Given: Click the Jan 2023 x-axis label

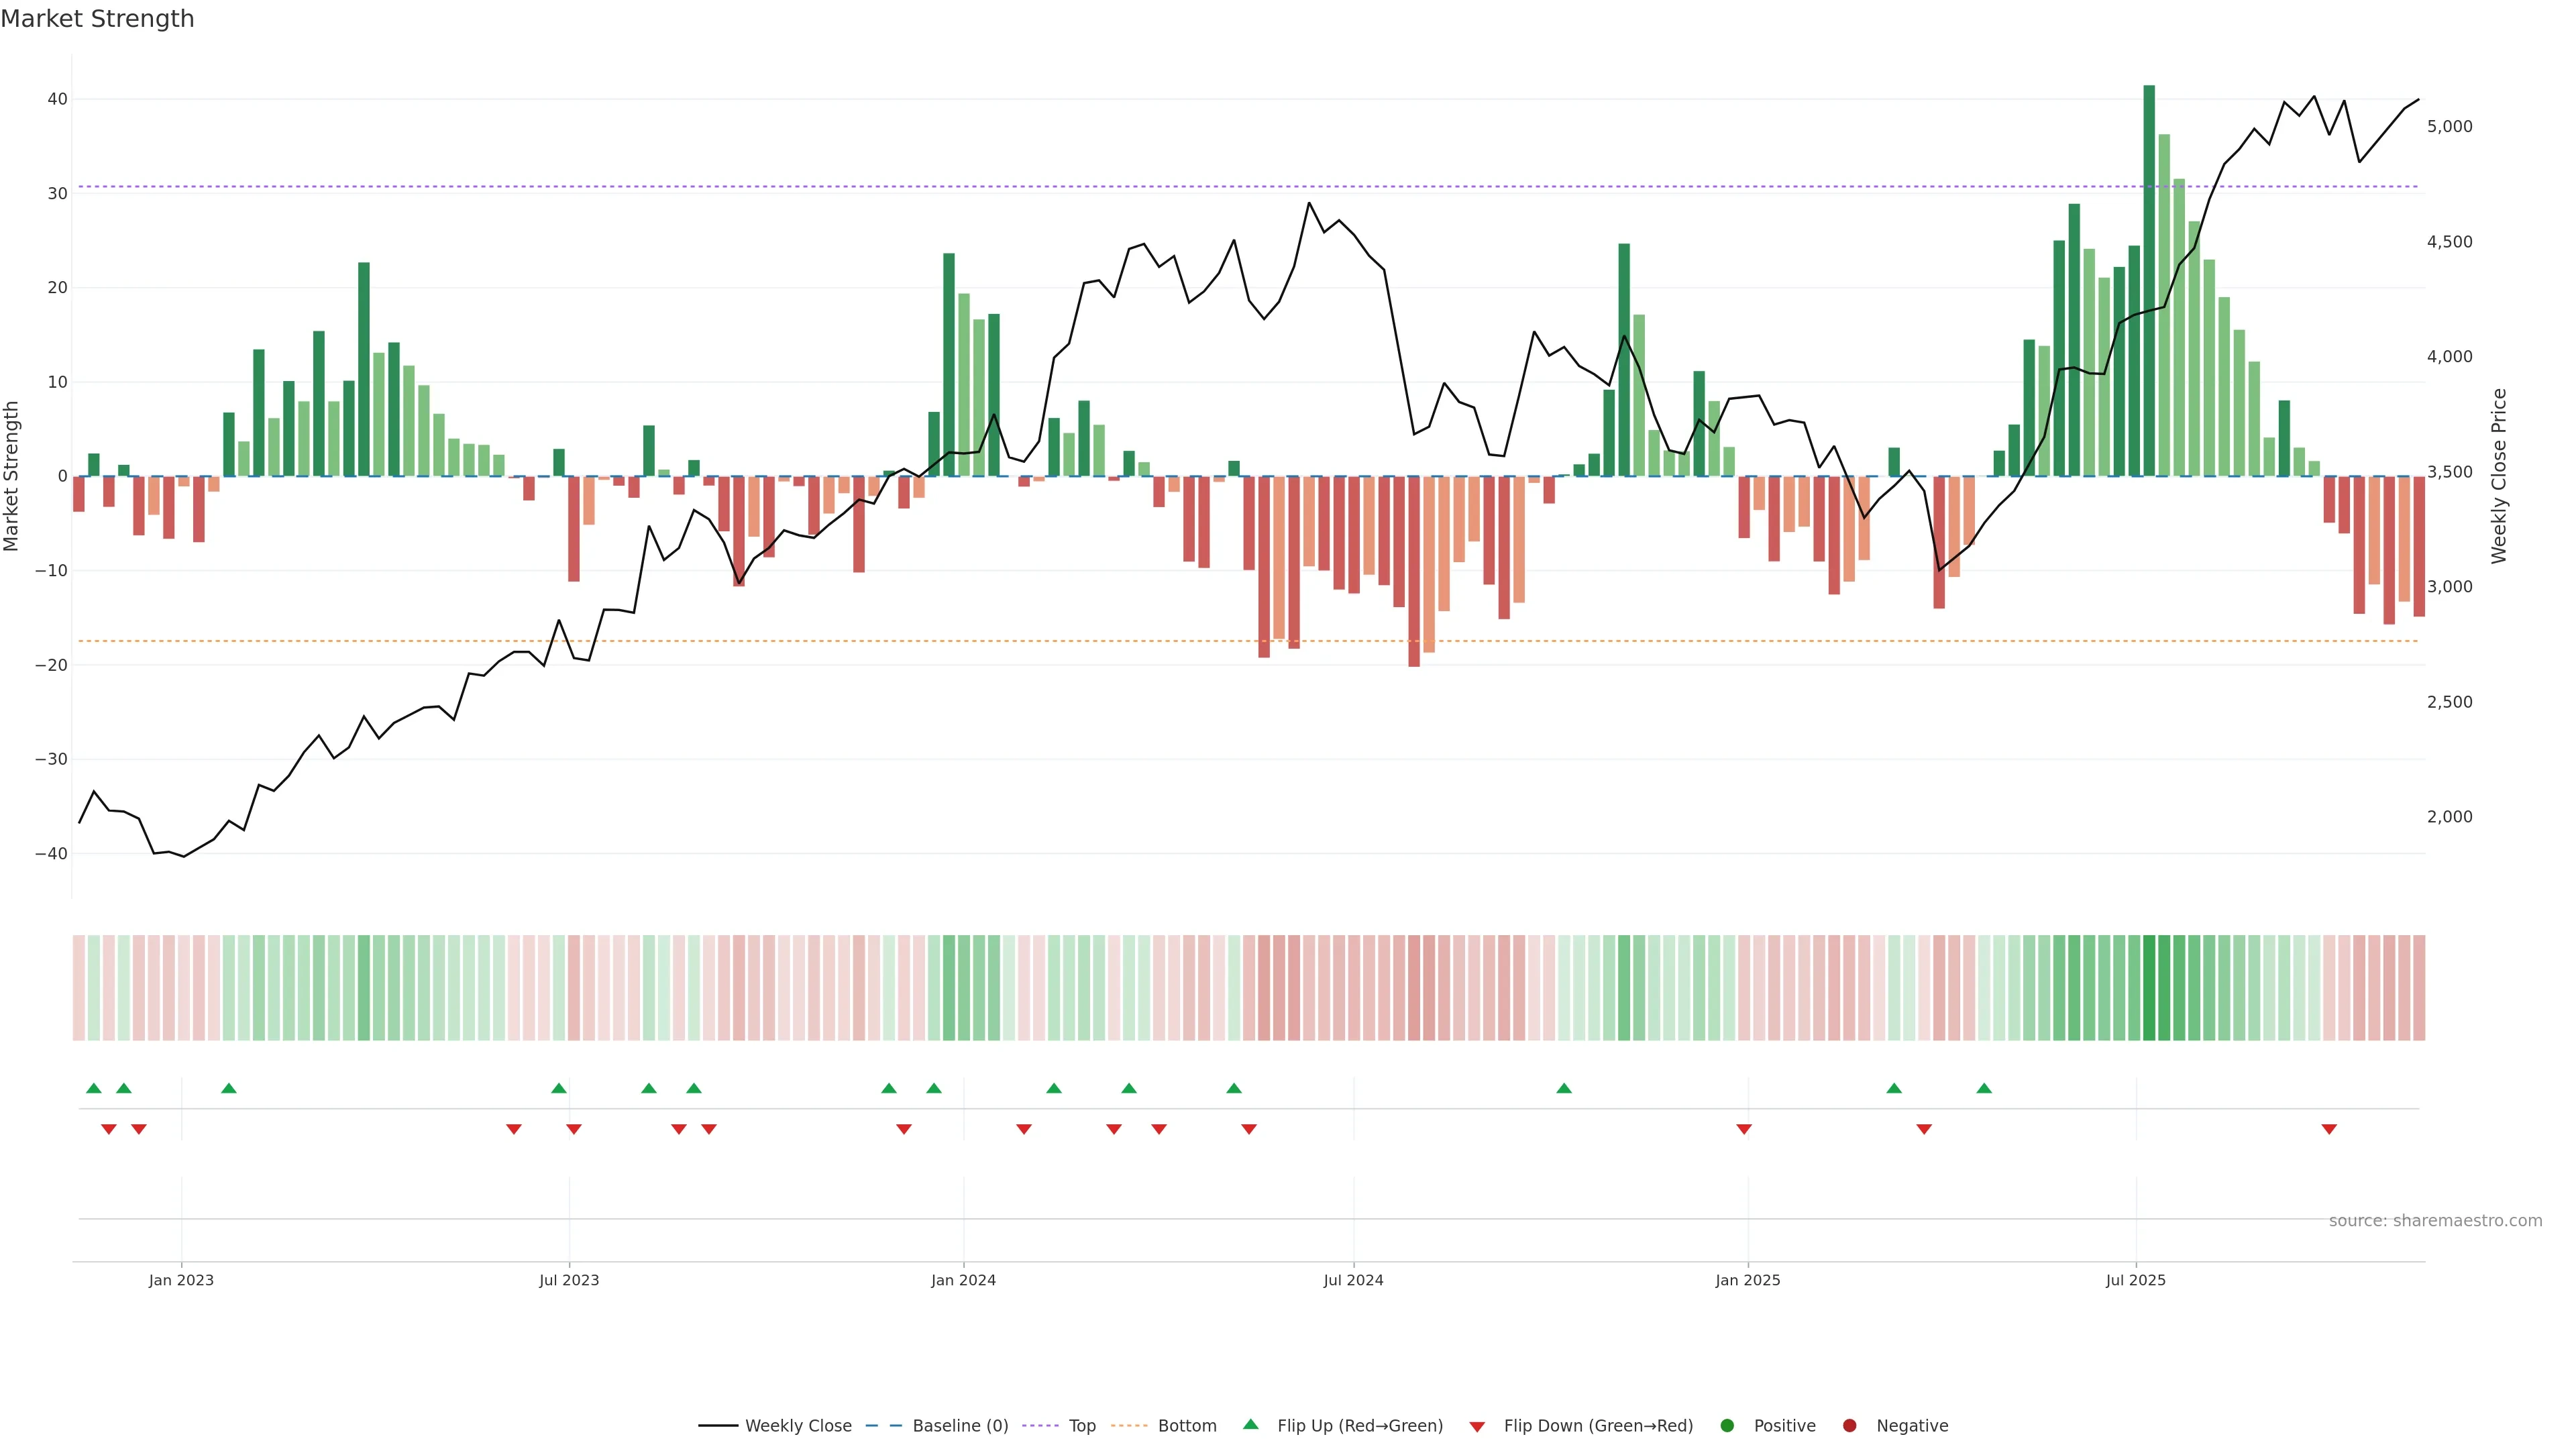Looking at the screenshot, I should click(181, 1280).
